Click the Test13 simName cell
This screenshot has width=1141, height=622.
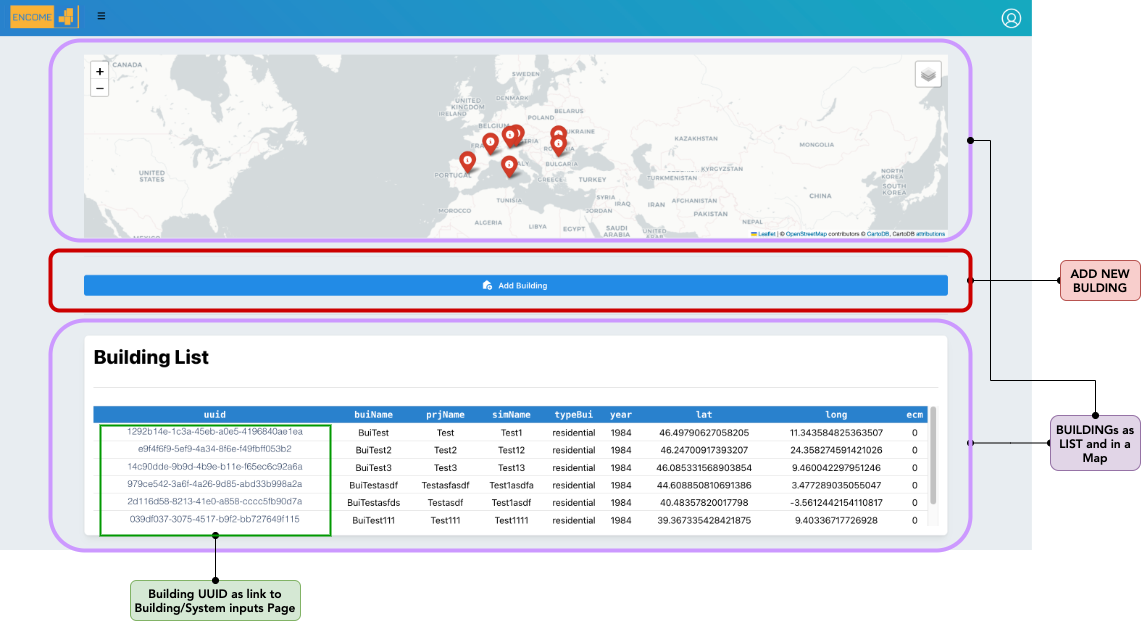512,468
